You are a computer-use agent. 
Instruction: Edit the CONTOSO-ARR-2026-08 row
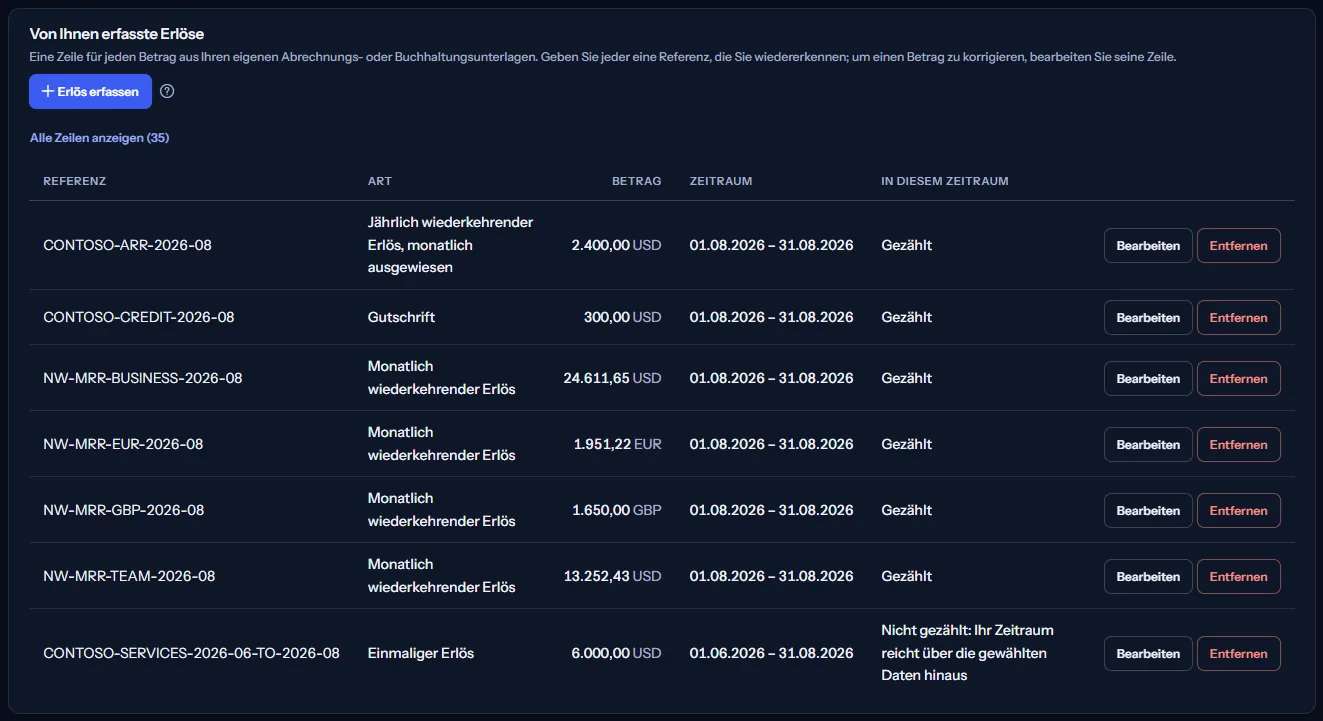point(1148,245)
